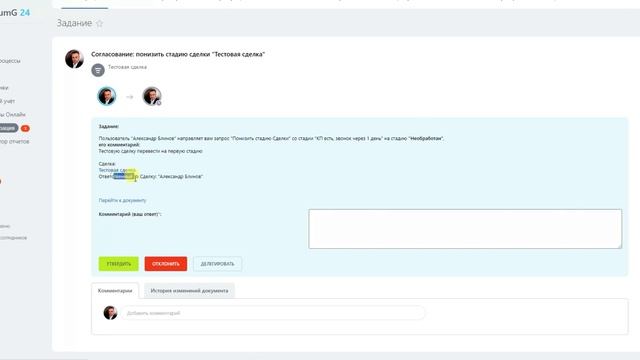The height and width of the screenshot is (360, 640).
Task: Focus the Добавить комментарий field
Action: pos(273,313)
